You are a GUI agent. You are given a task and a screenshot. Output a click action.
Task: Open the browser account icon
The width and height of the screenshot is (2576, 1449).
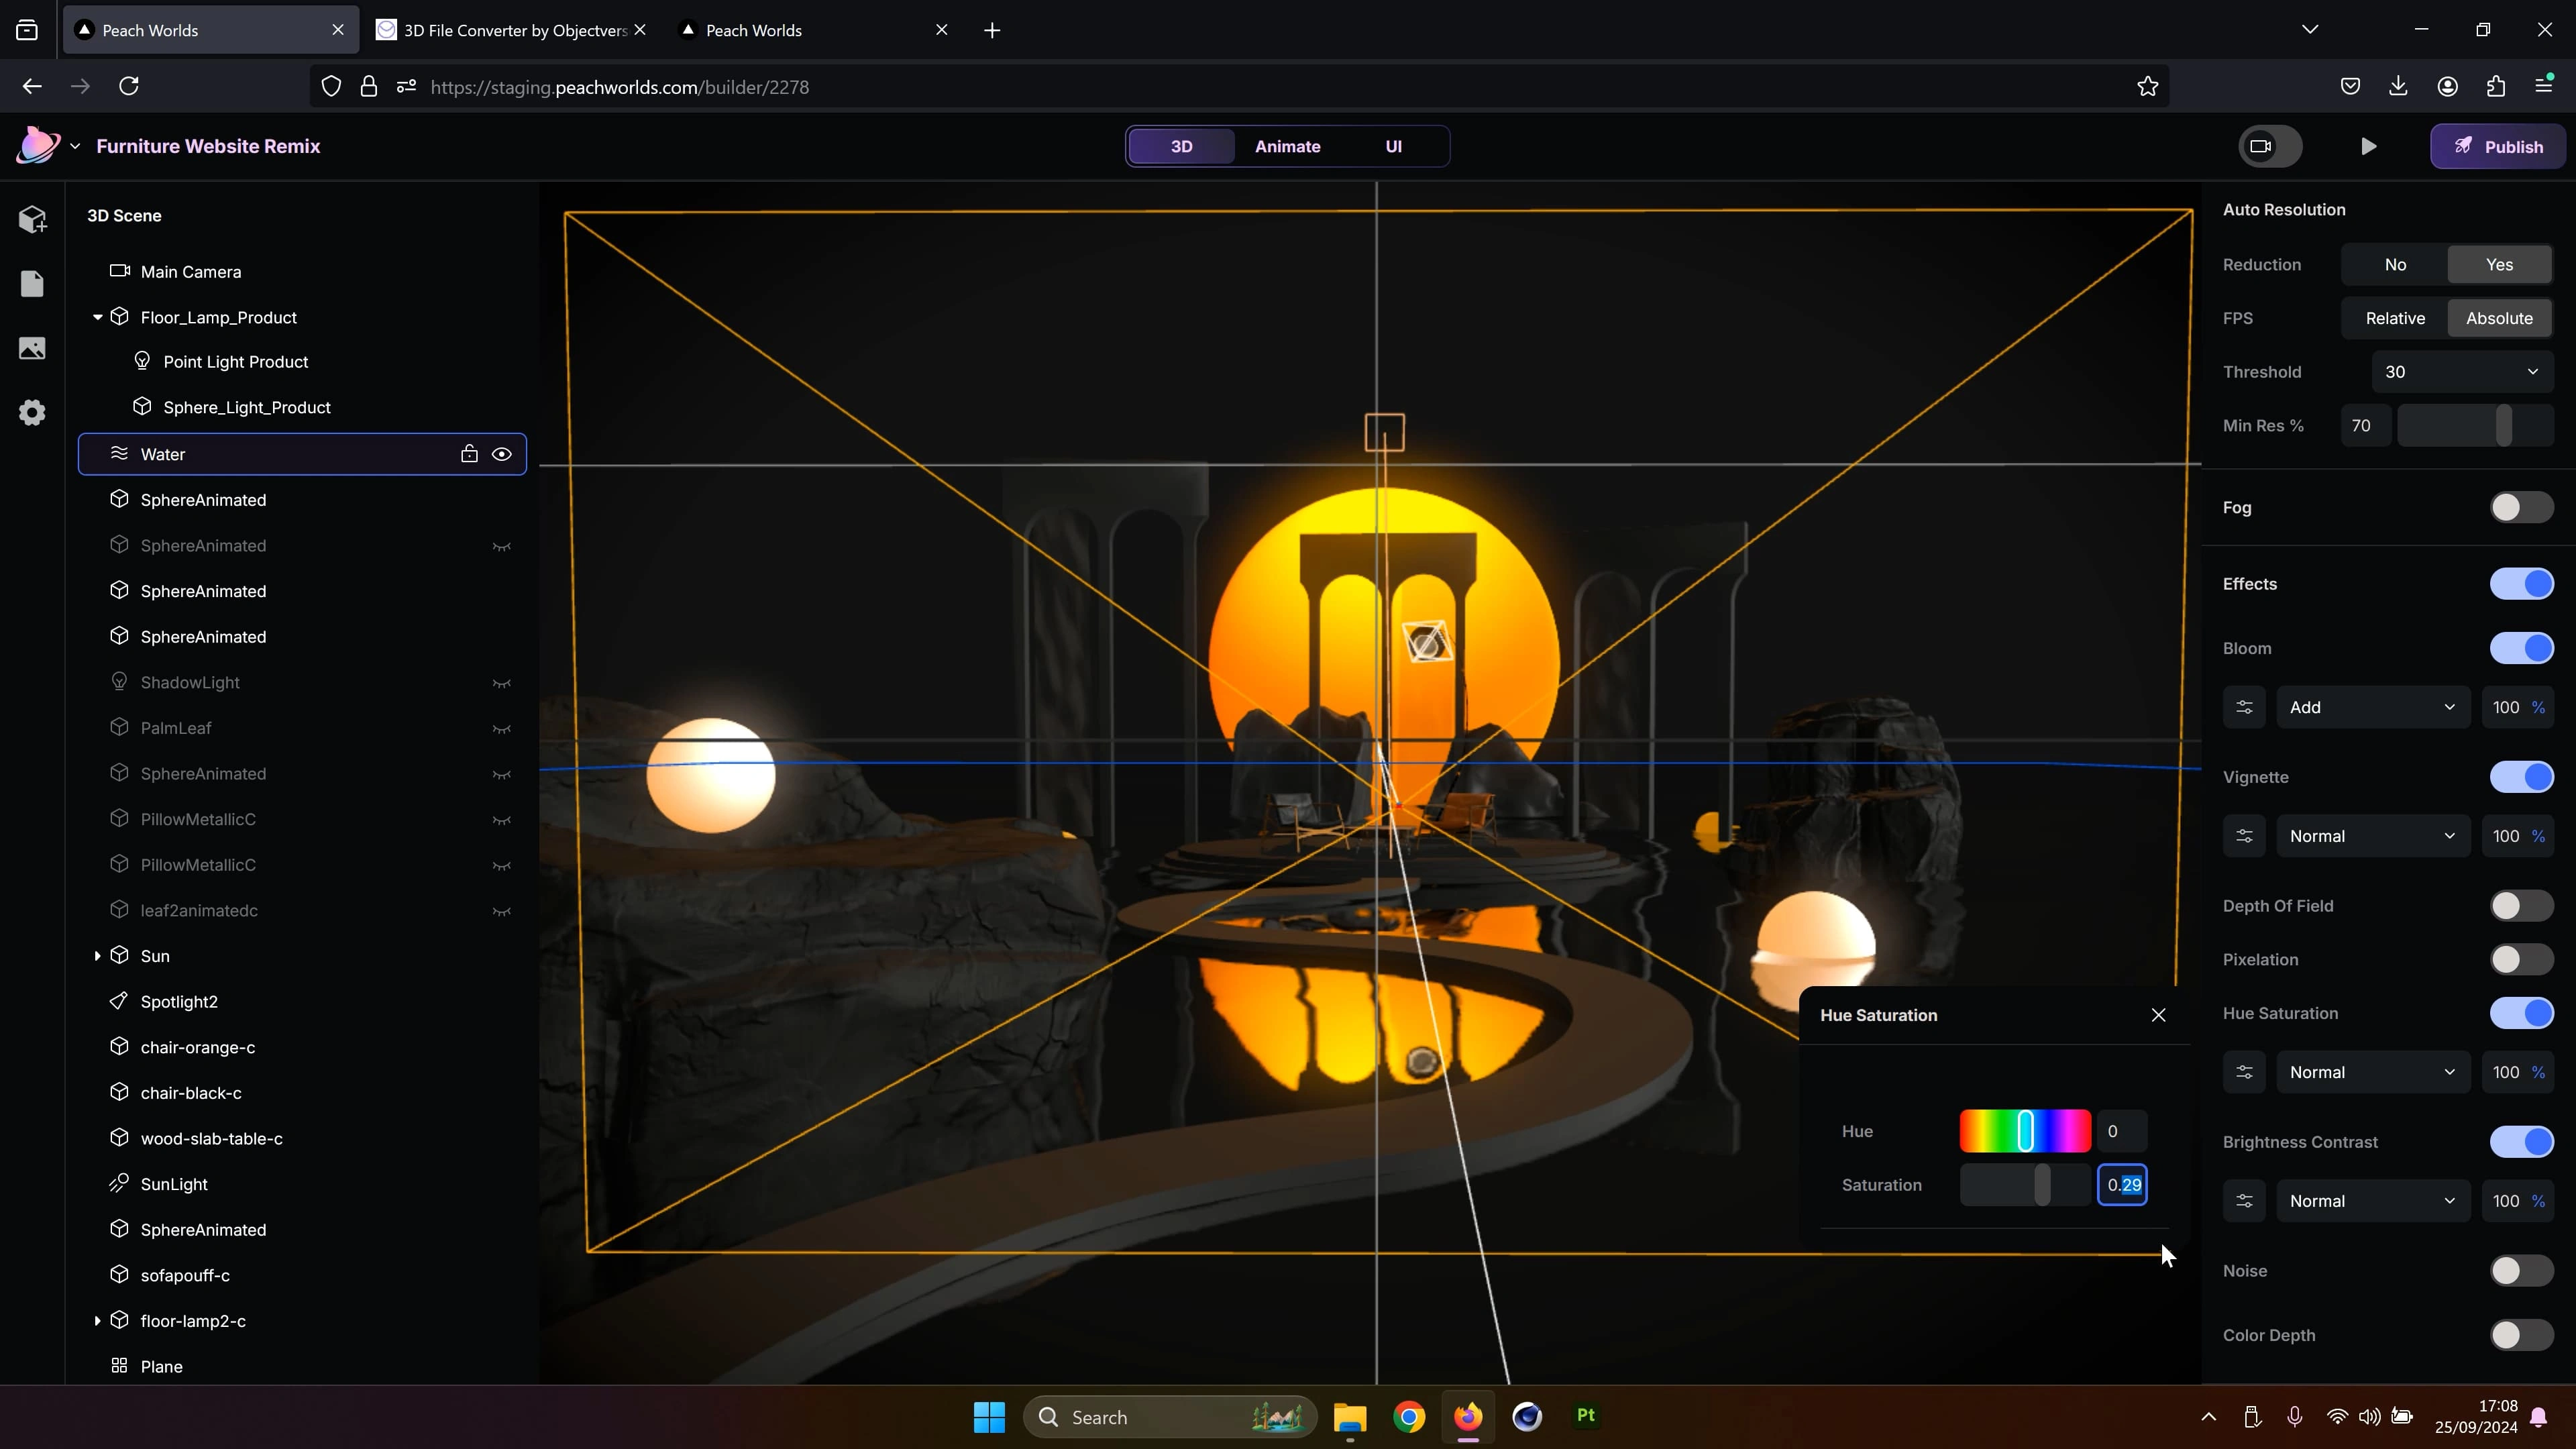pos(2447,87)
